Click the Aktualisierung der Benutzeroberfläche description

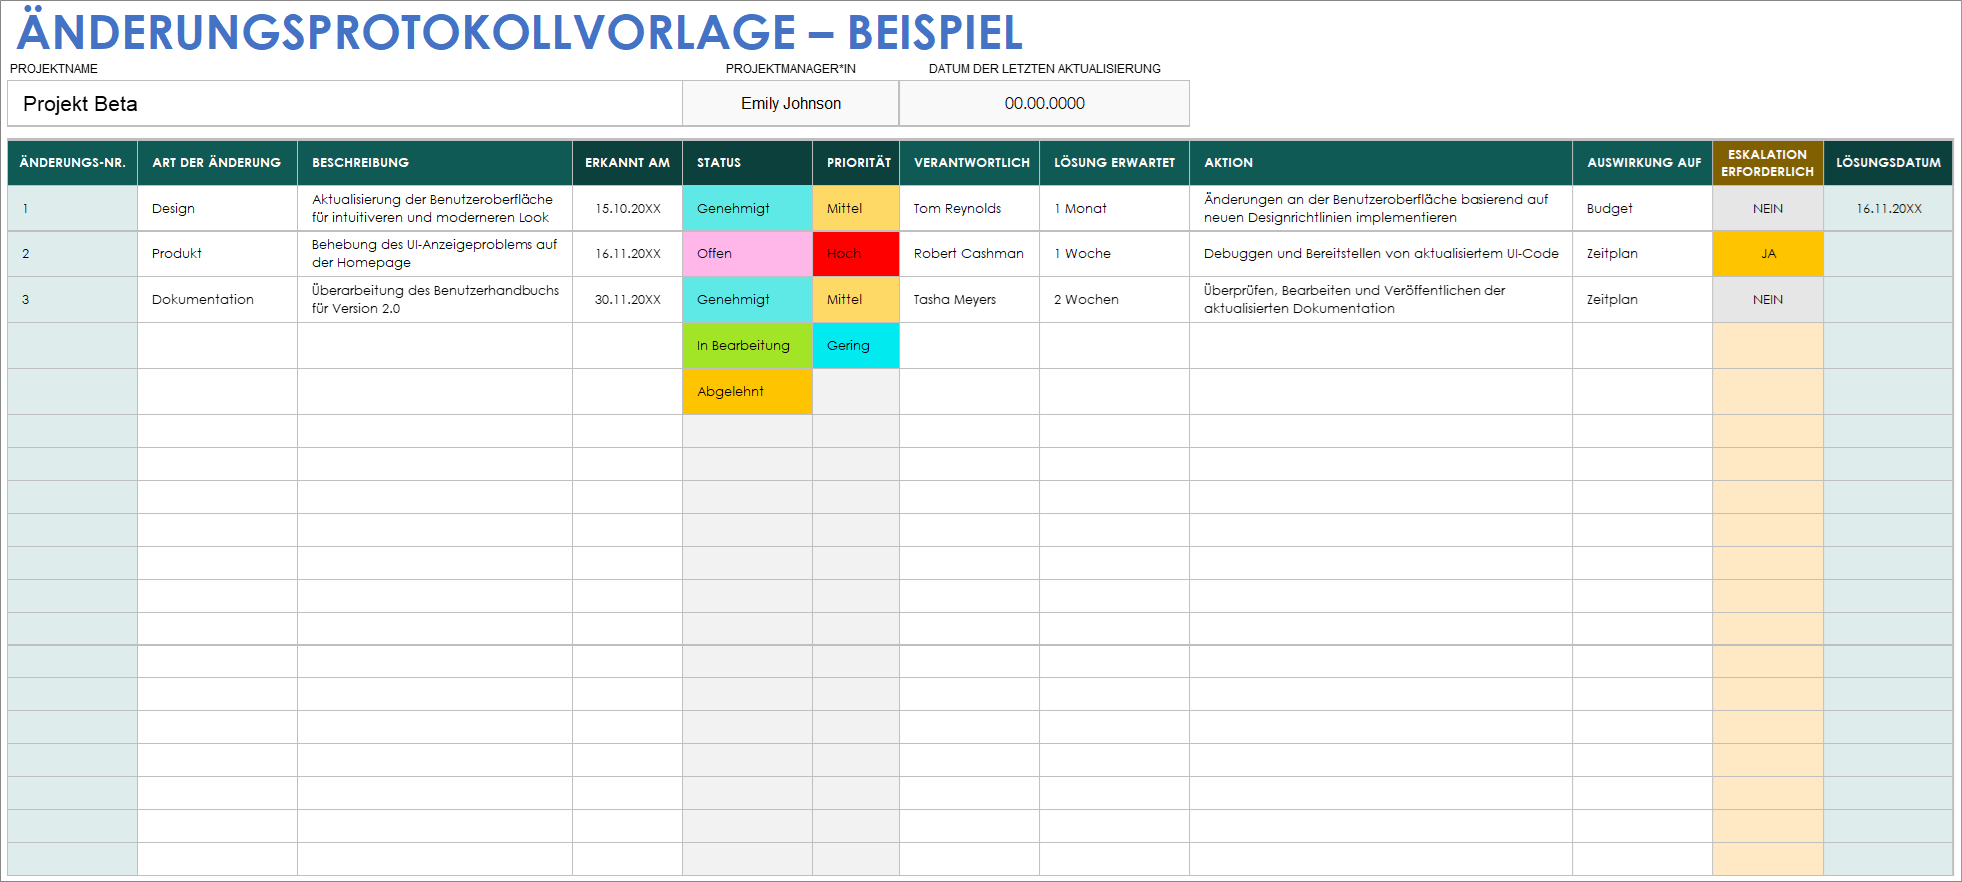pyautogui.click(x=435, y=209)
